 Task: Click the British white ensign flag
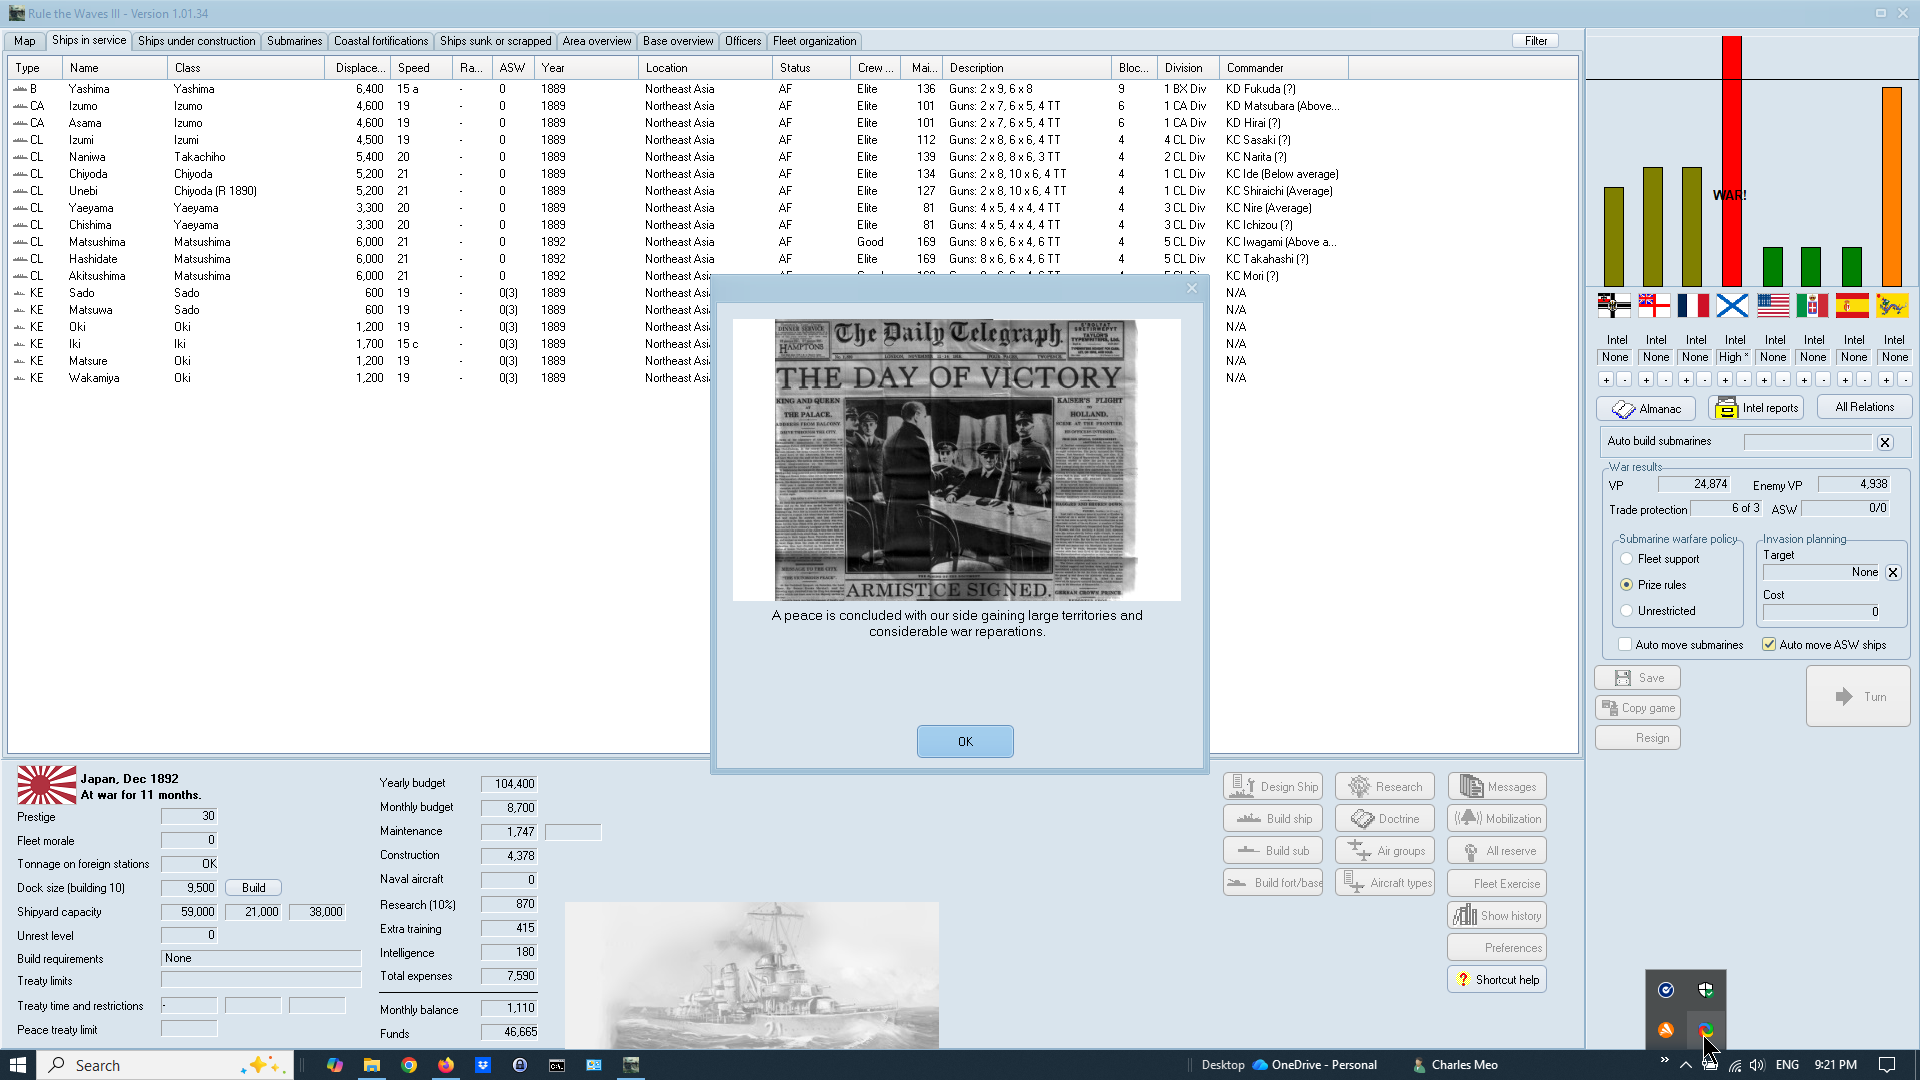(x=1654, y=306)
